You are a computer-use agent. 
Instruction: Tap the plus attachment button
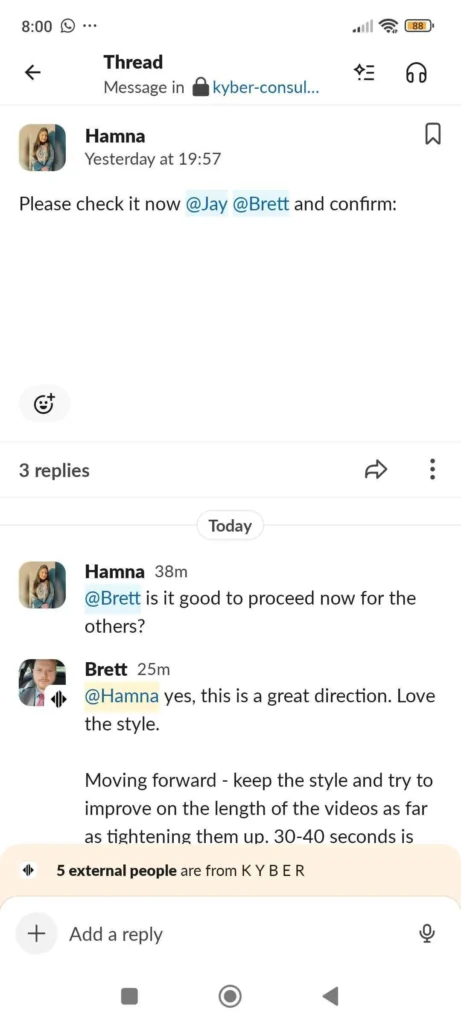36,934
